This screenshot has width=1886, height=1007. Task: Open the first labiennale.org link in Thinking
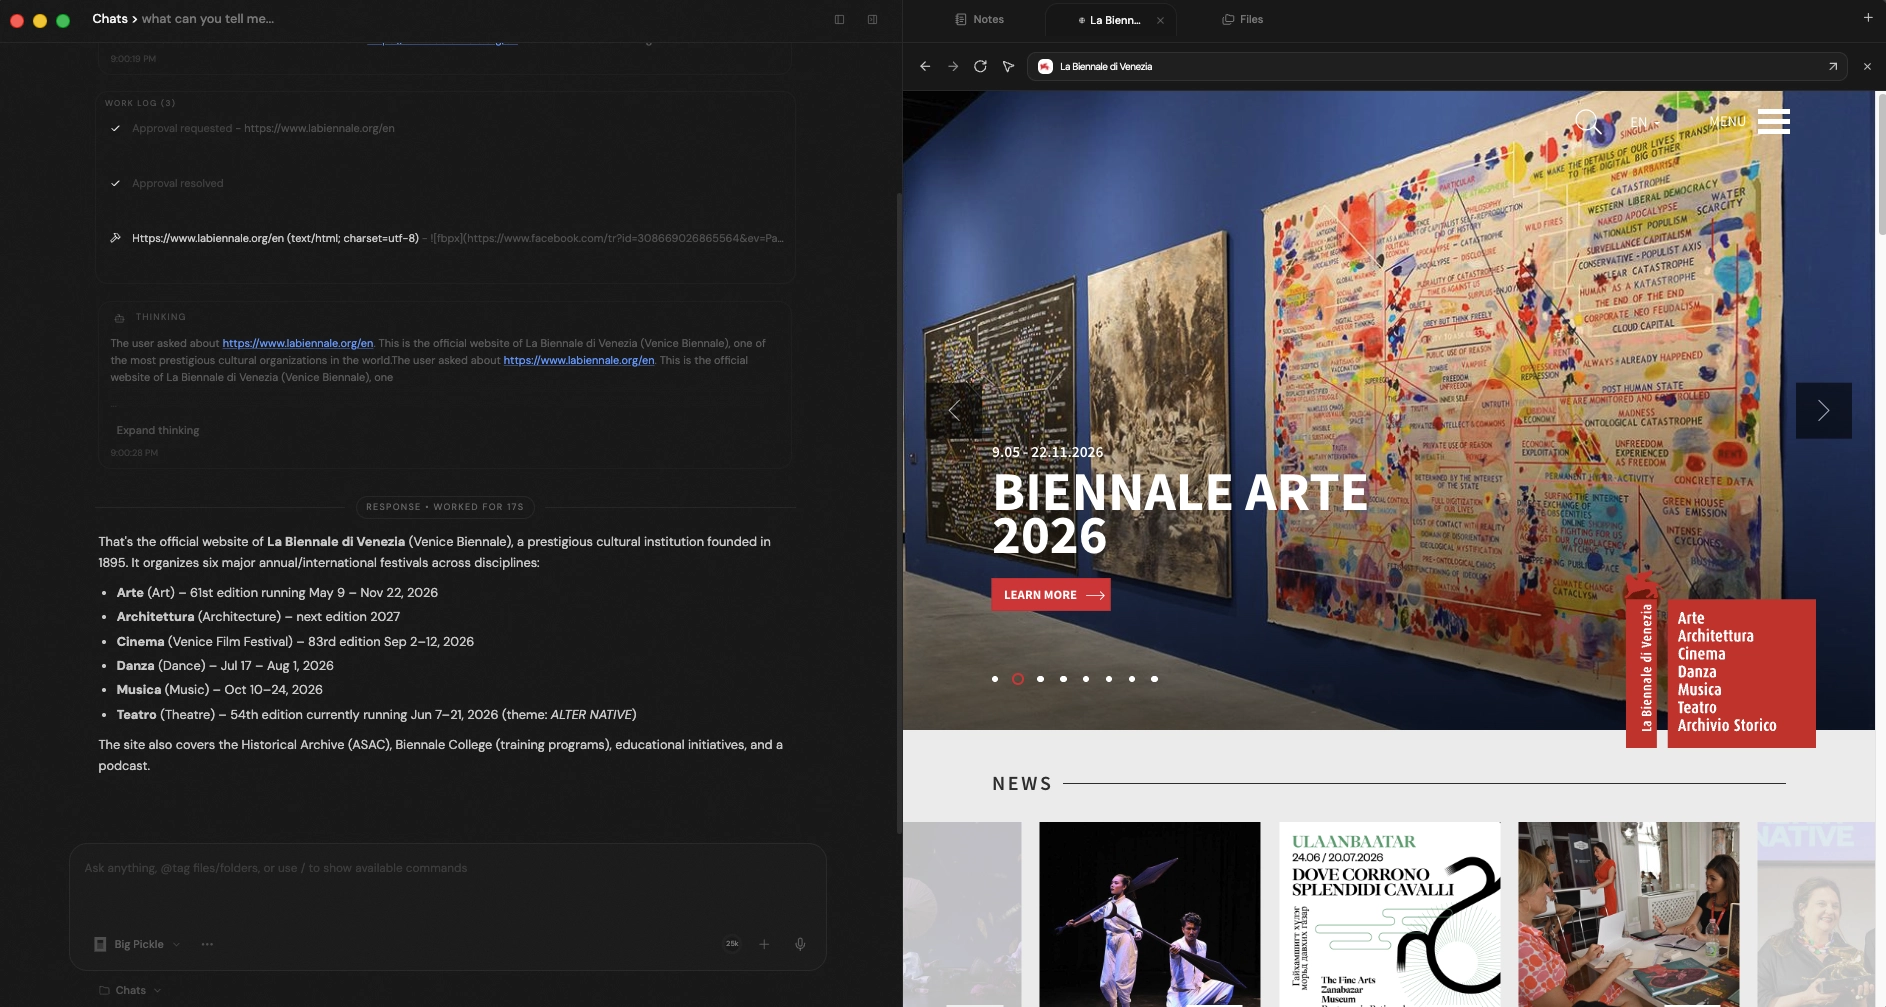[298, 343]
